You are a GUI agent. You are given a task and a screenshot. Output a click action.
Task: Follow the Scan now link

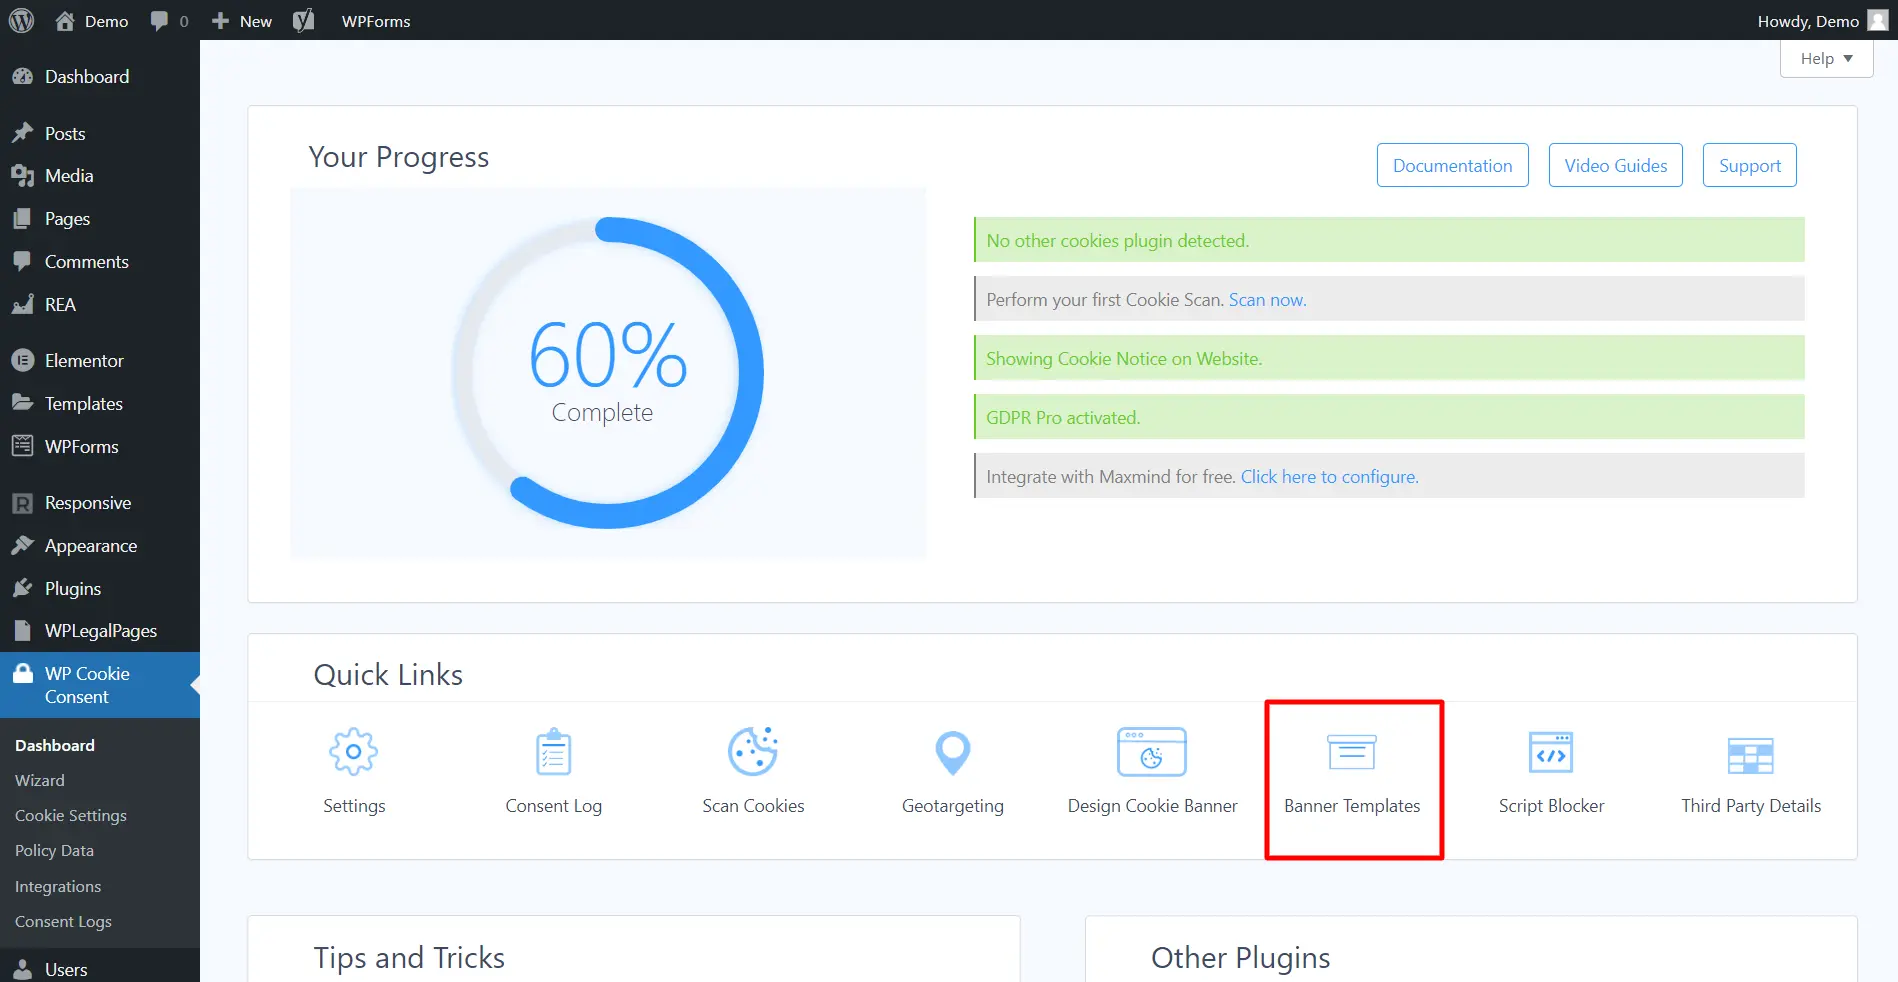1266,299
